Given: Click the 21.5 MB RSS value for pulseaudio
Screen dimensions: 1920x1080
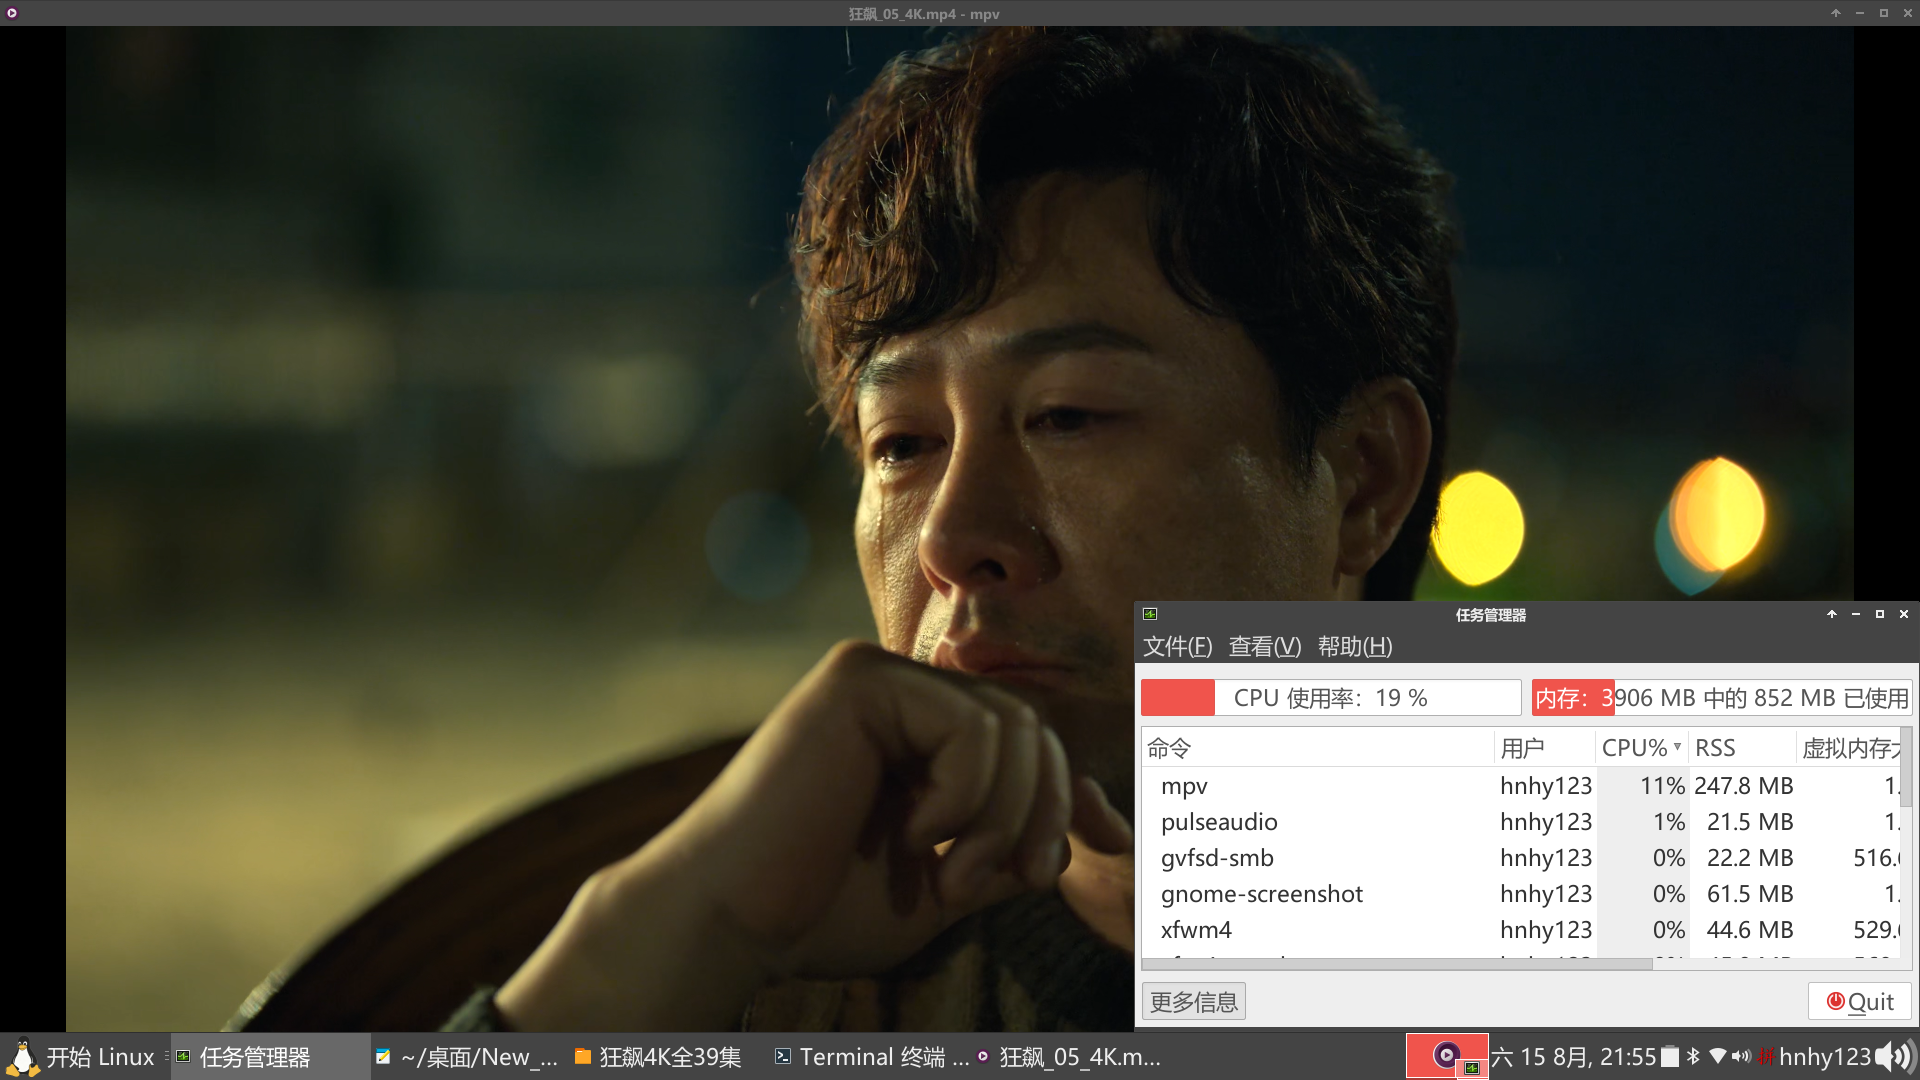Looking at the screenshot, I should [1750, 822].
